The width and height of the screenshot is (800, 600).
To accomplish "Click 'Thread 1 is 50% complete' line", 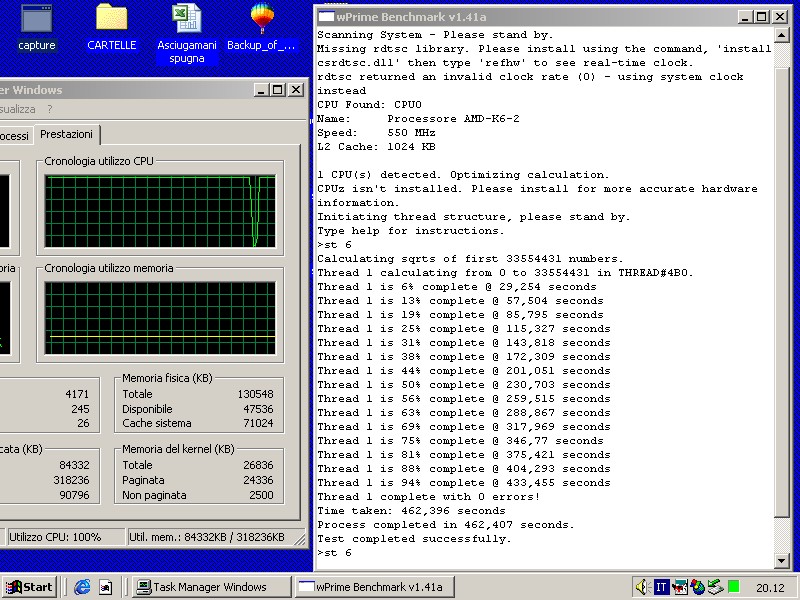I will 464,385.
